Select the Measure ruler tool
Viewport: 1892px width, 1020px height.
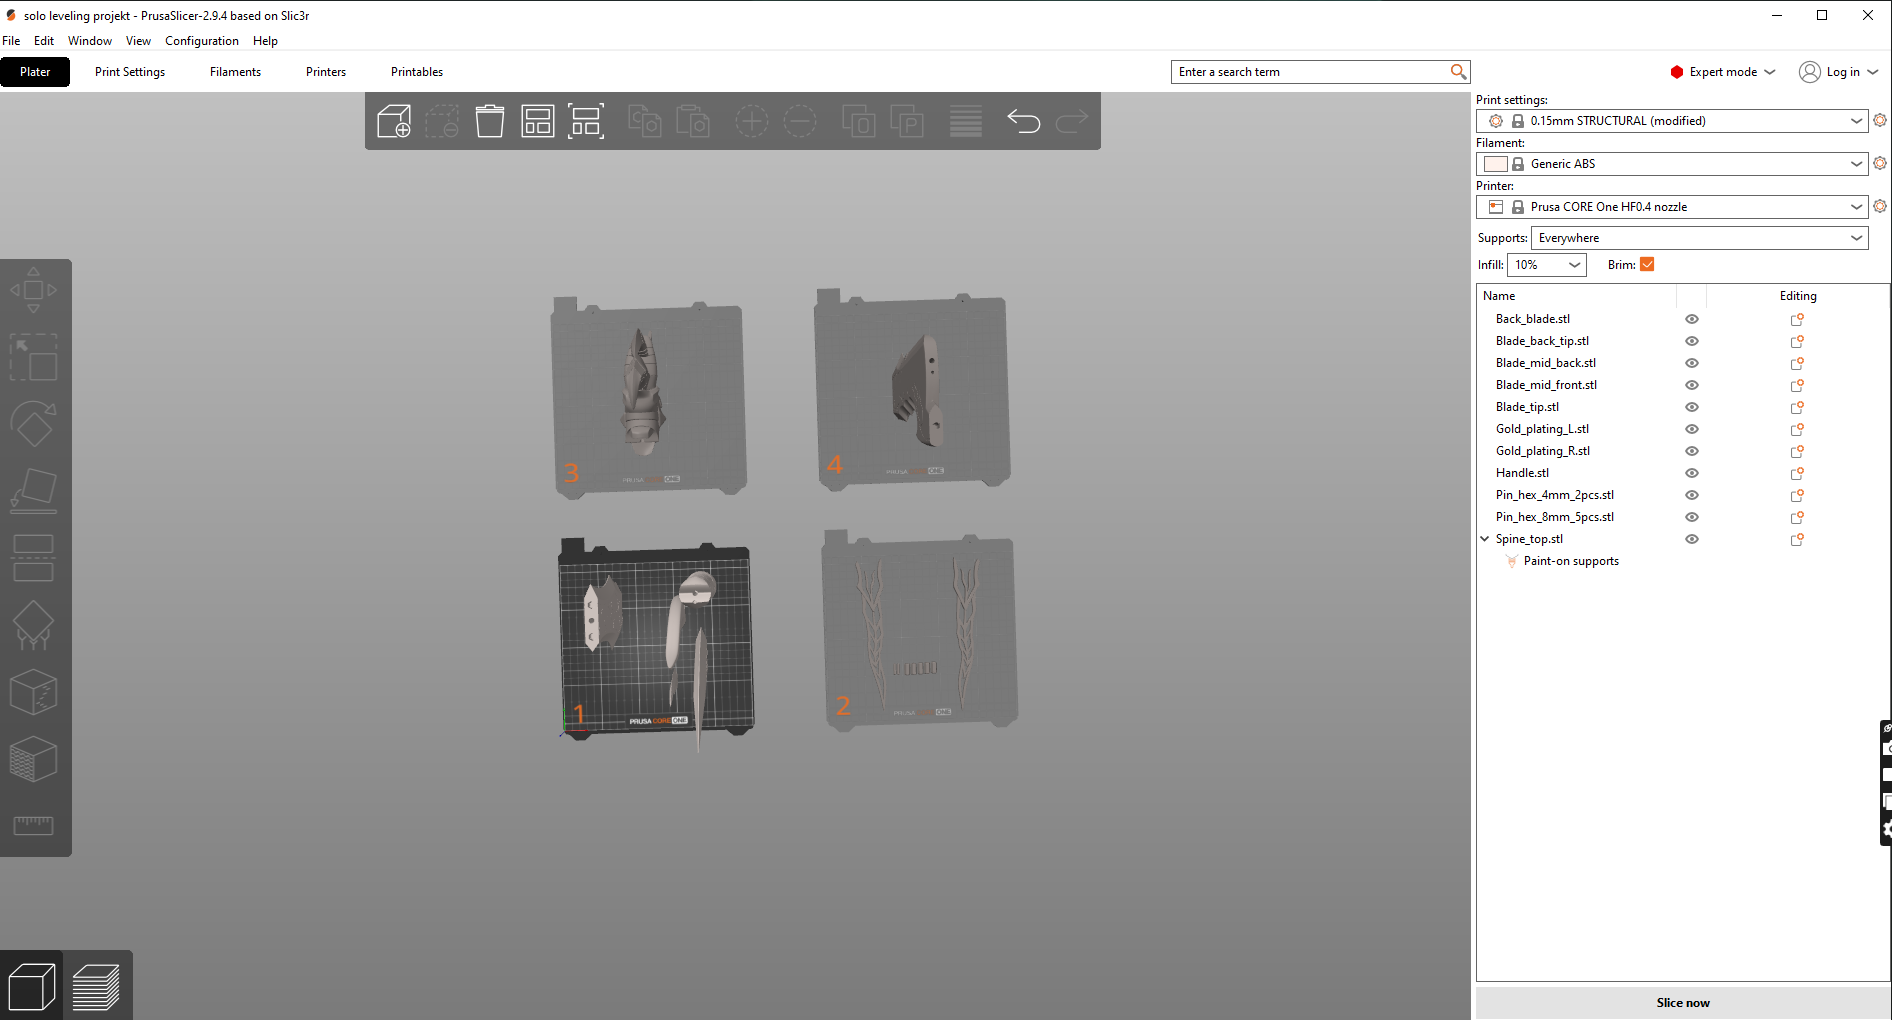click(33, 826)
